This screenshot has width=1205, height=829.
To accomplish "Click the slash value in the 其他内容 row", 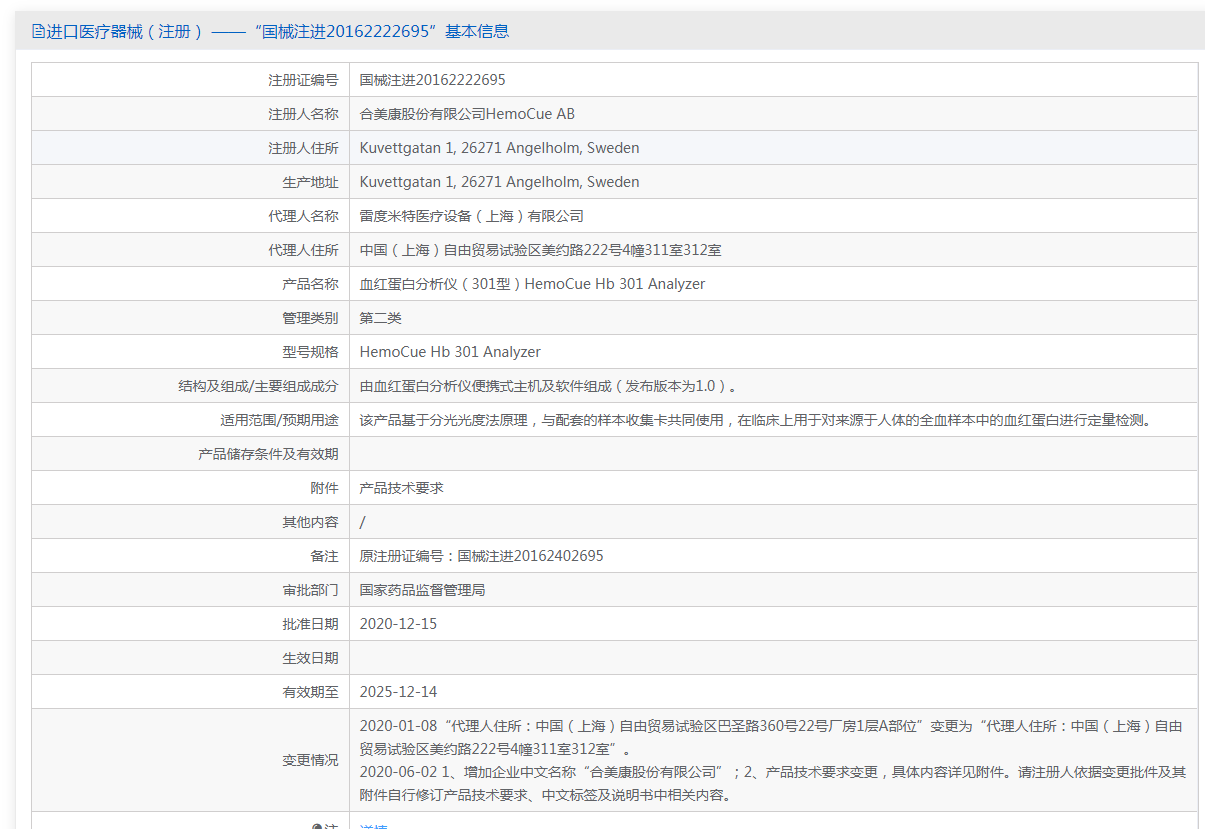I will [x=363, y=522].
